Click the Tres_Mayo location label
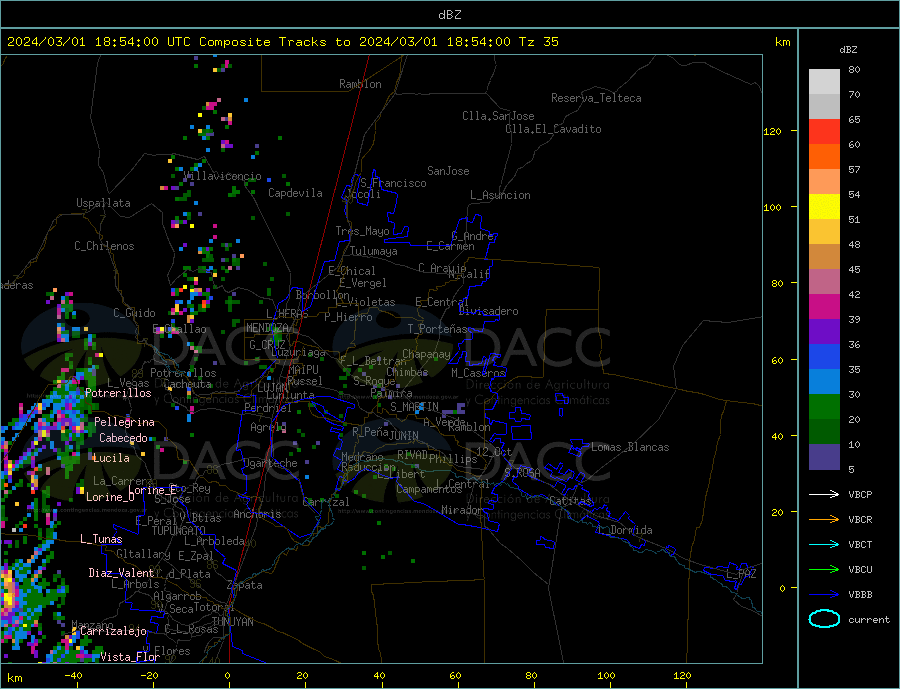The width and height of the screenshot is (900, 689). click(x=362, y=231)
